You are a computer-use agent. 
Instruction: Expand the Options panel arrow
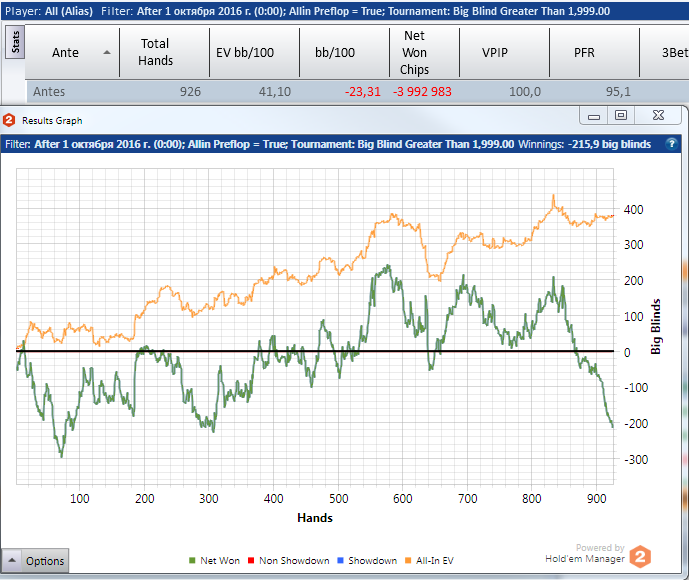(x=12, y=560)
